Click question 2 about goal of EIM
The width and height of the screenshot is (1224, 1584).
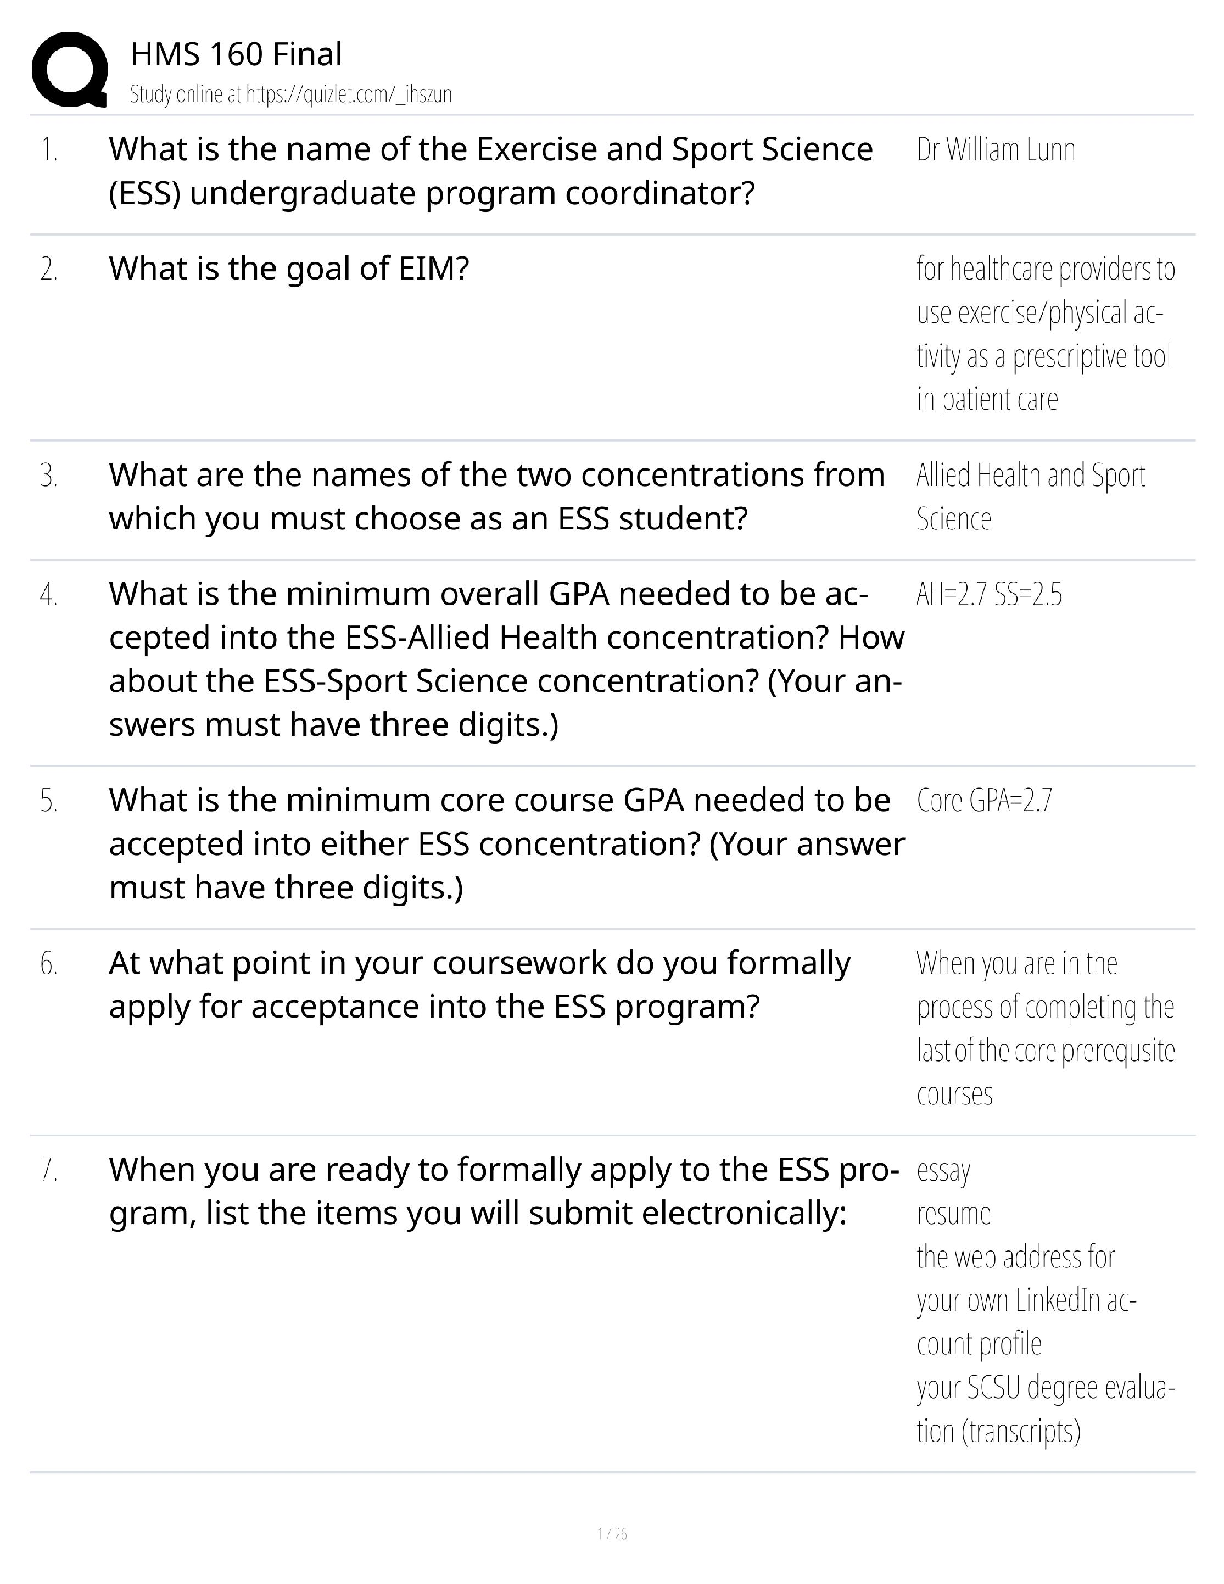coord(289,269)
